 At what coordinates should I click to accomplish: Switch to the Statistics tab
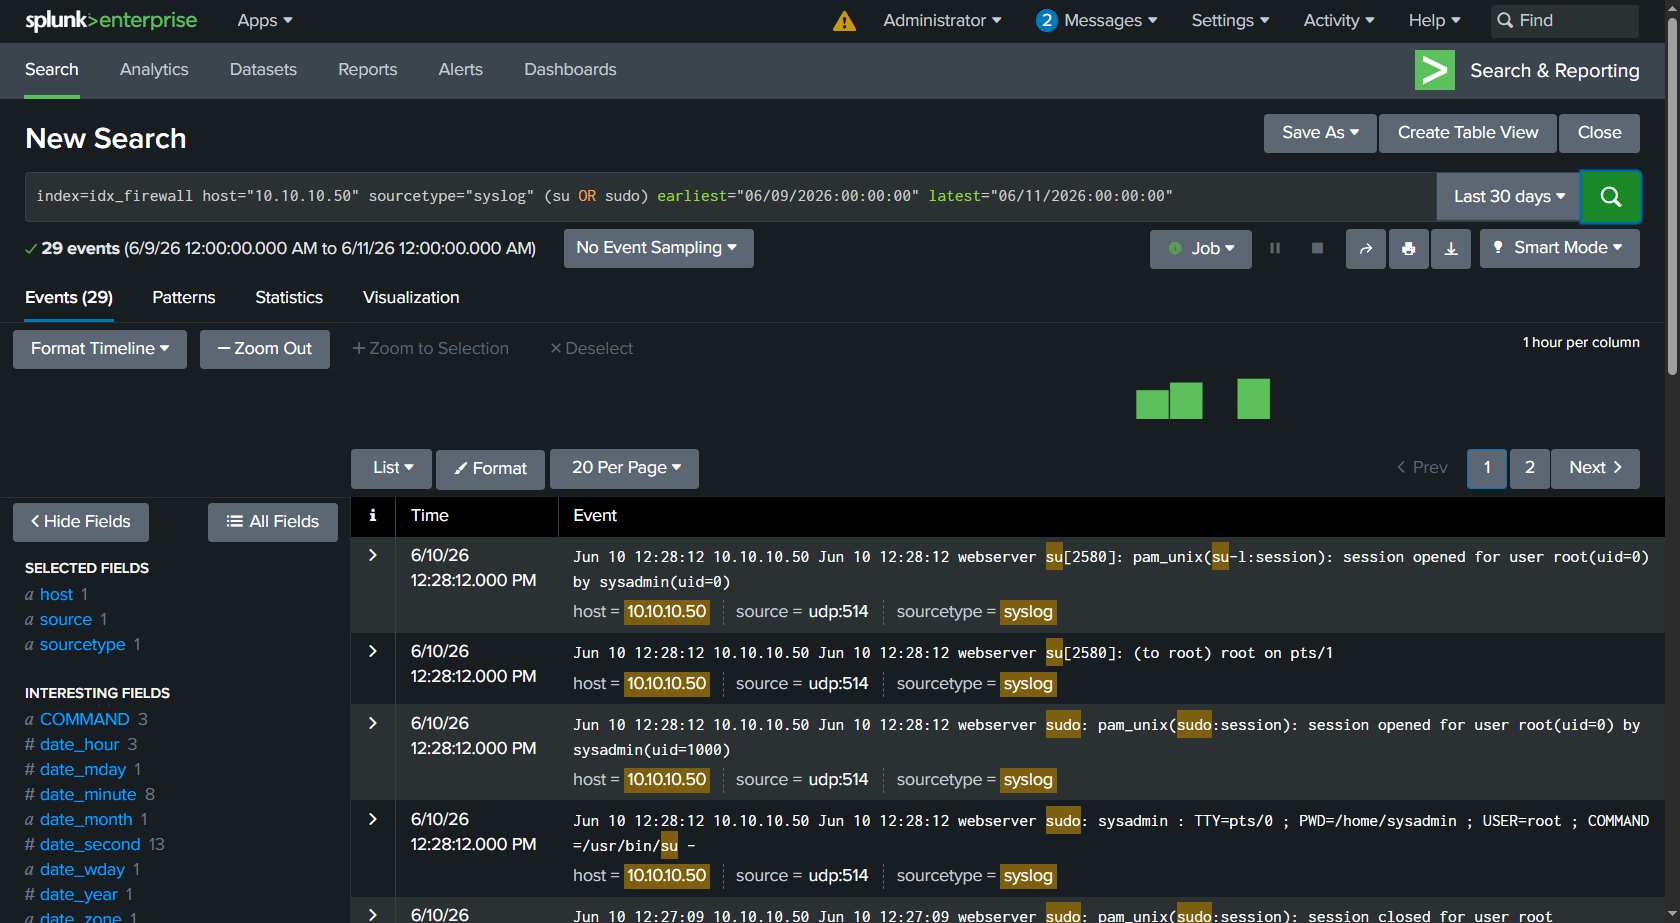click(x=289, y=298)
